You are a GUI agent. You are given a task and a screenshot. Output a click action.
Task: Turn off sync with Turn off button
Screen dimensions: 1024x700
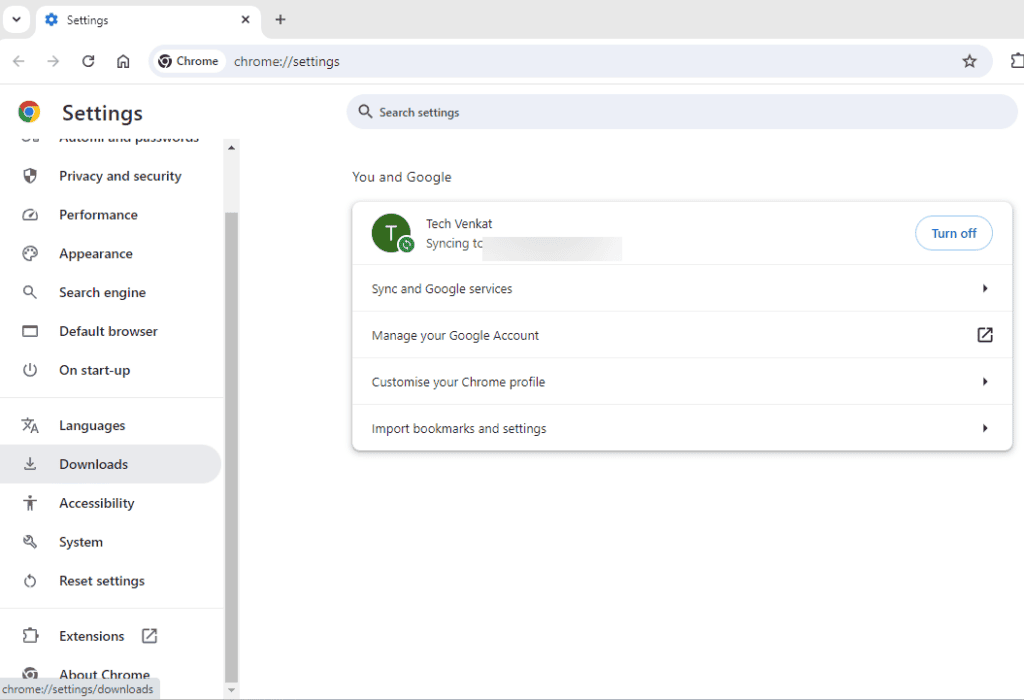tap(953, 233)
